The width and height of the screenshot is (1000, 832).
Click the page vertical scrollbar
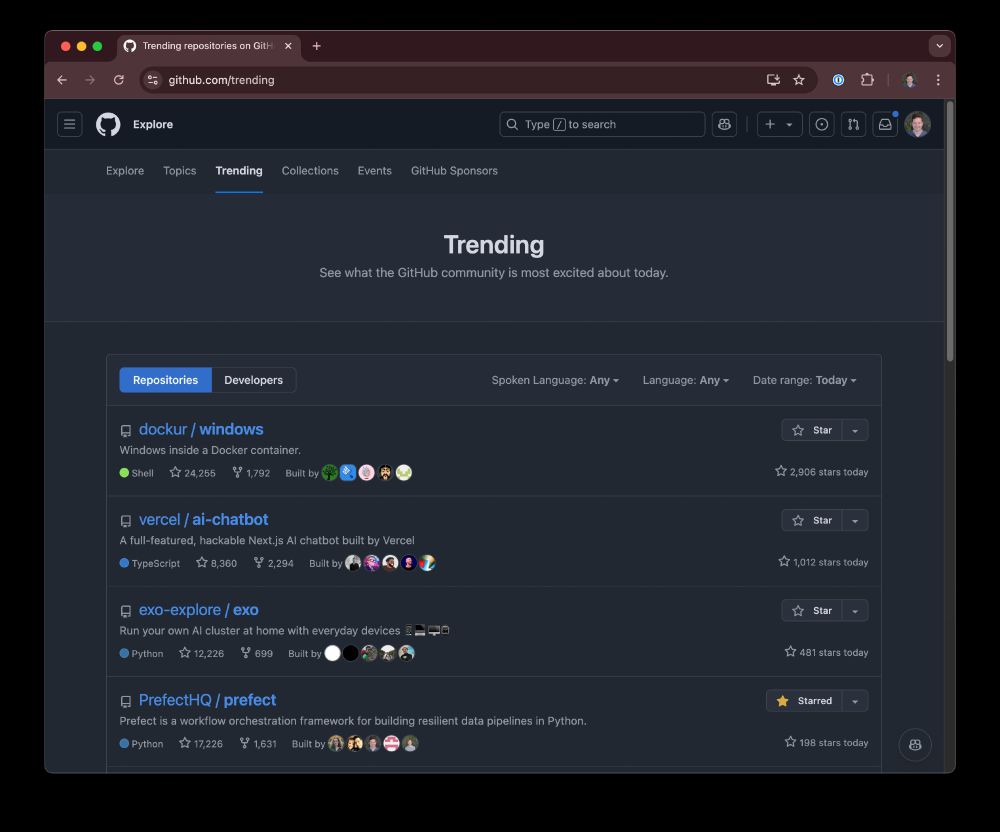click(x=950, y=232)
